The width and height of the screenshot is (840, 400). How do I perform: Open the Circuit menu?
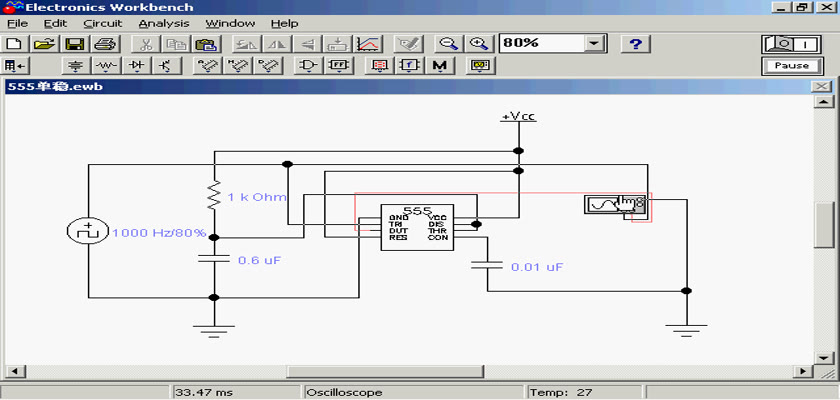(103, 24)
